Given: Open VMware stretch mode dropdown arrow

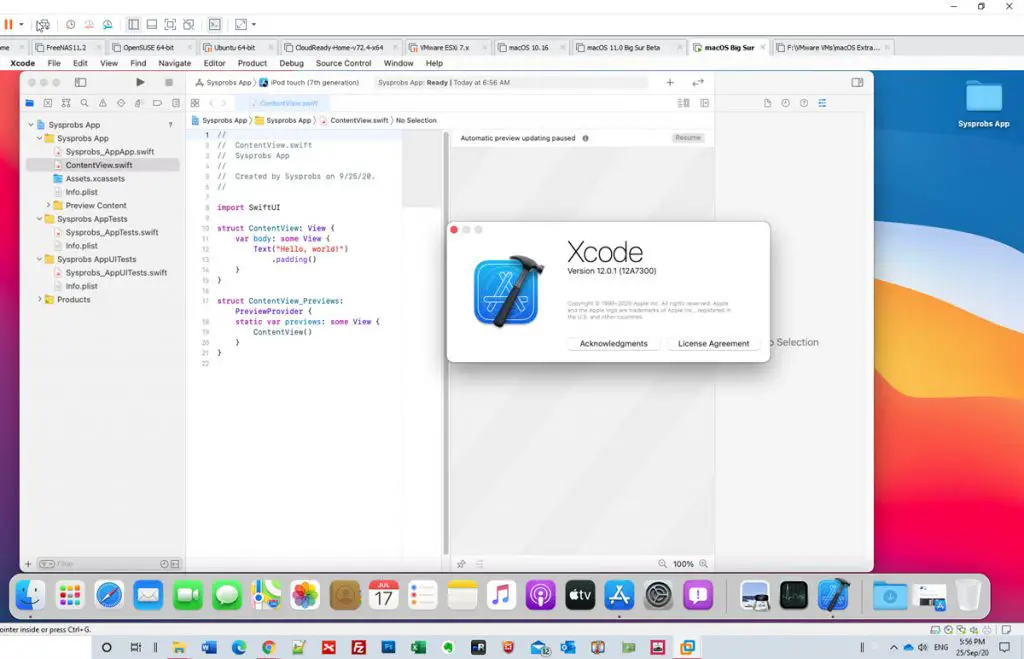Looking at the screenshot, I should tap(254, 25).
